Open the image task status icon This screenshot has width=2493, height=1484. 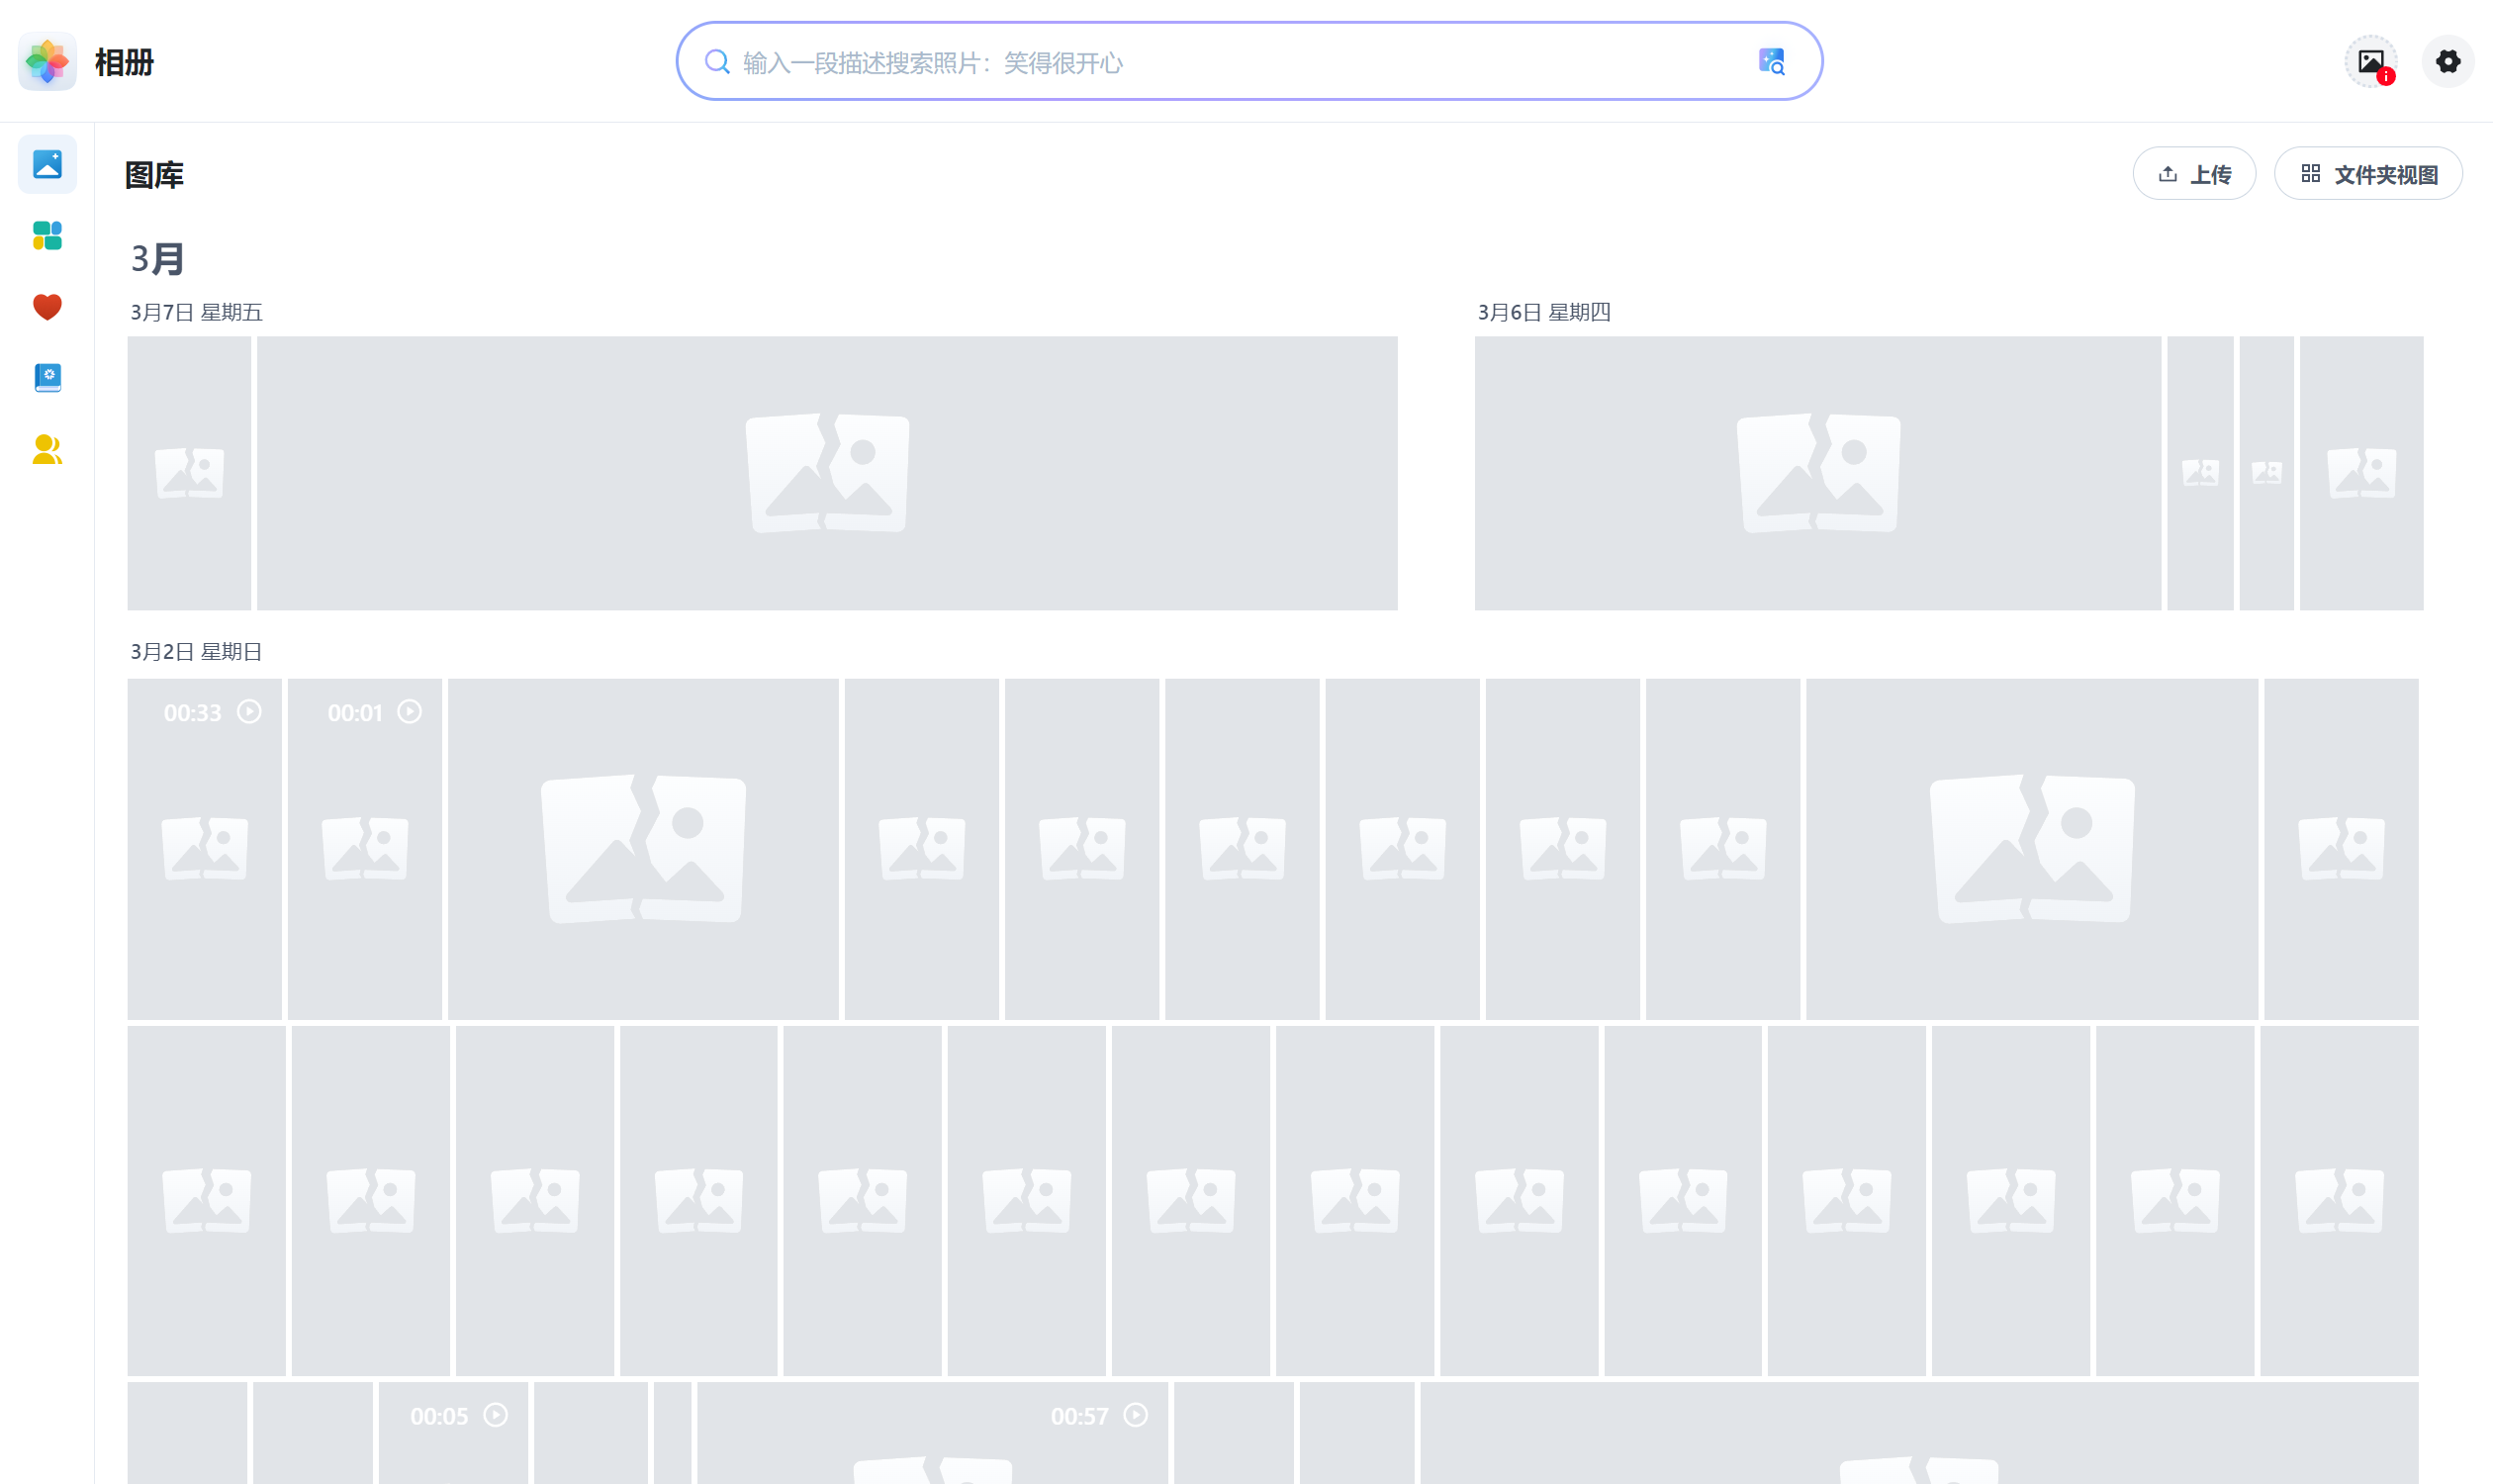tap(2371, 62)
